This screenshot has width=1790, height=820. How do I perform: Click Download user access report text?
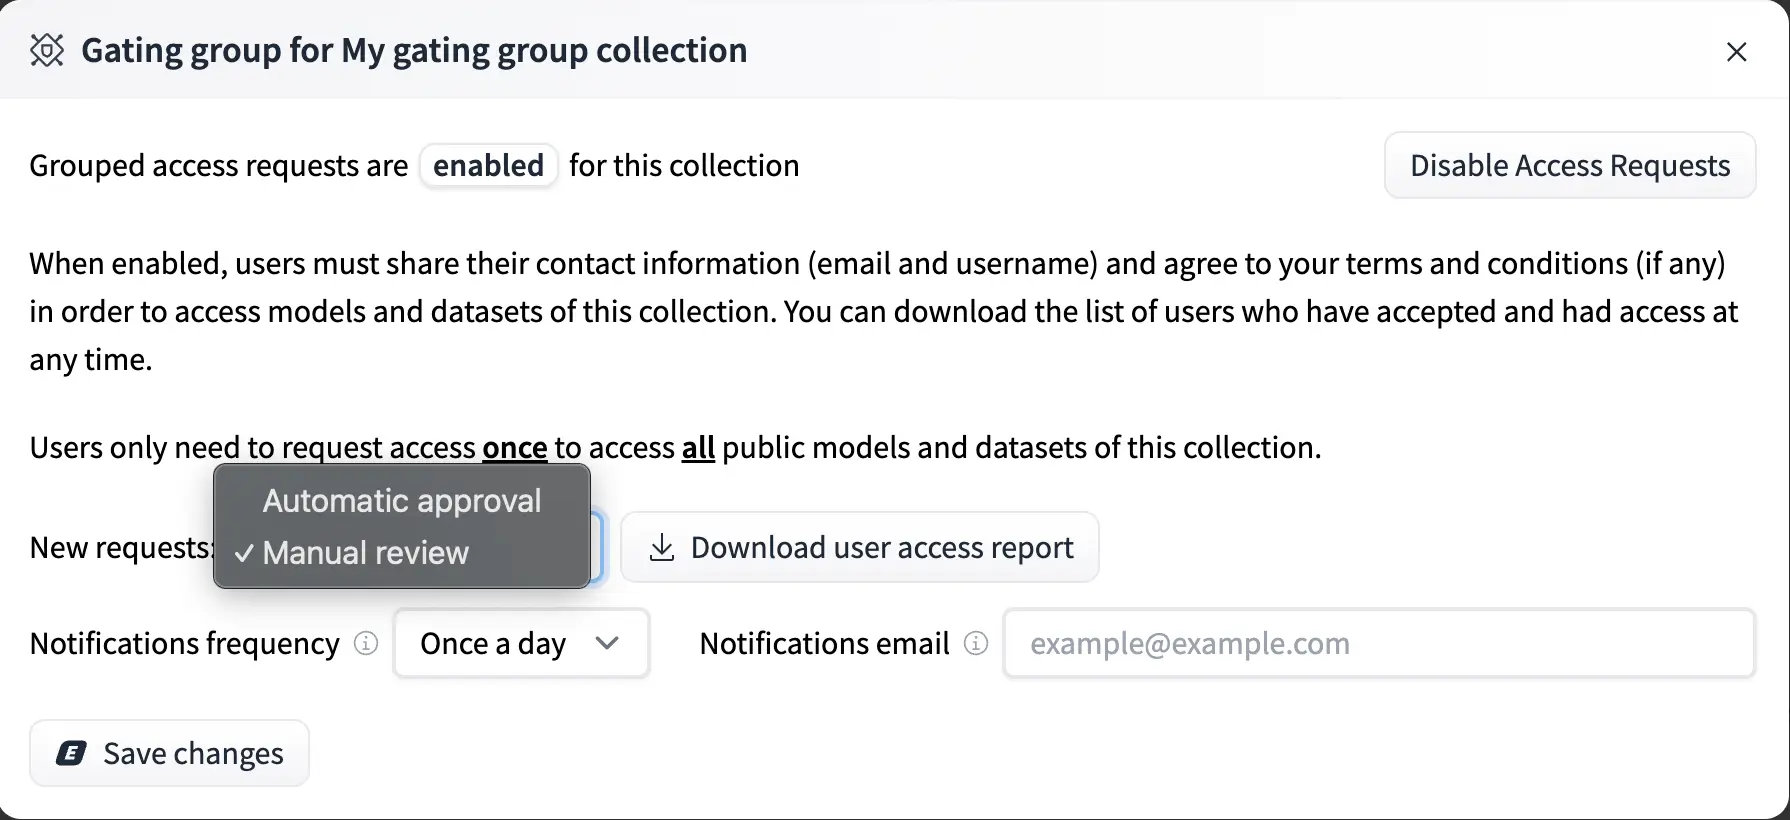tap(881, 548)
